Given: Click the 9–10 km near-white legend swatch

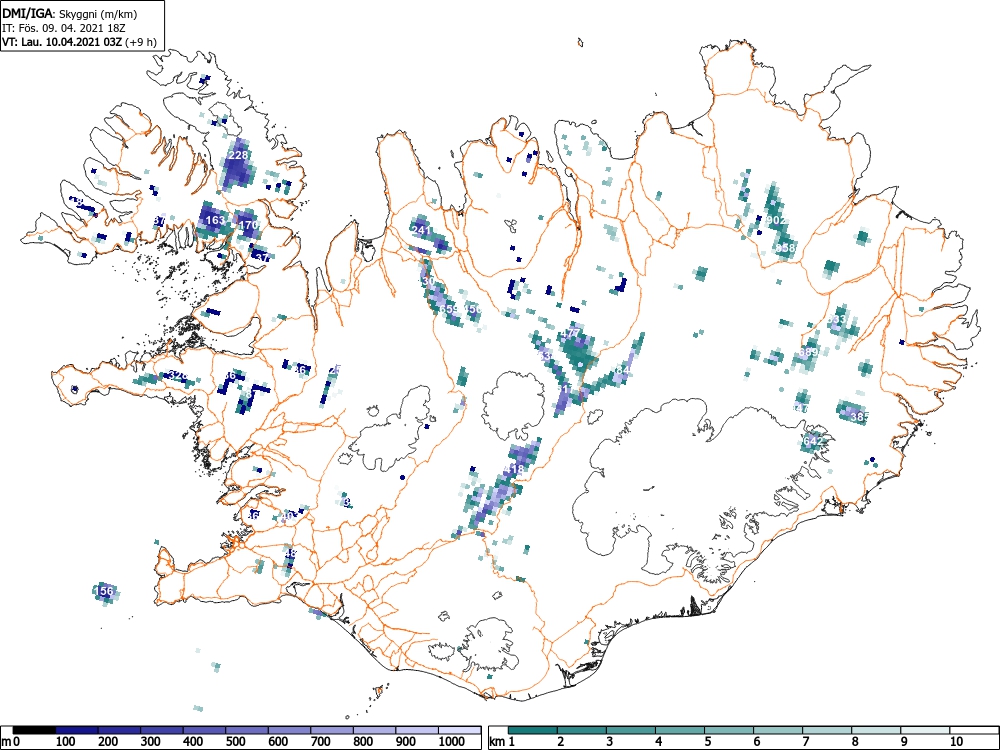Looking at the screenshot, I should pyautogui.click(x=925, y=730).
